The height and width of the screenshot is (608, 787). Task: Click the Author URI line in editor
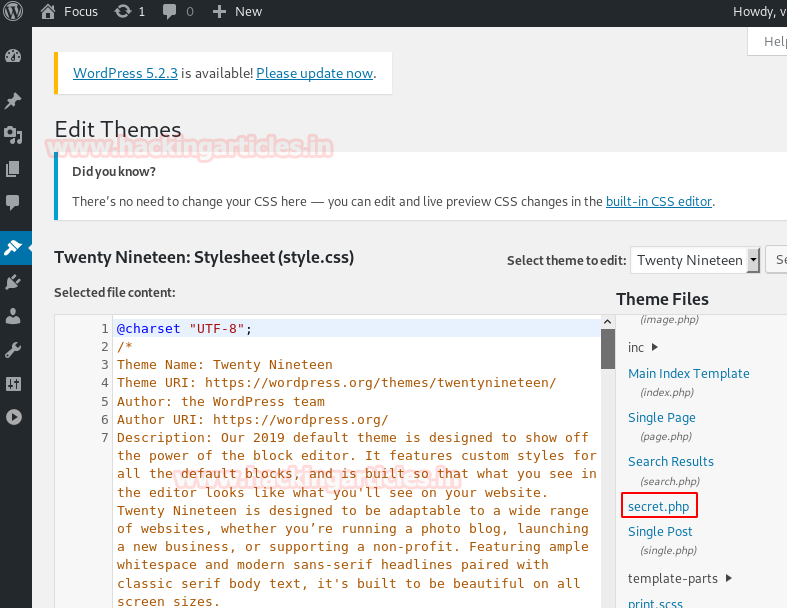coord(252,419)
